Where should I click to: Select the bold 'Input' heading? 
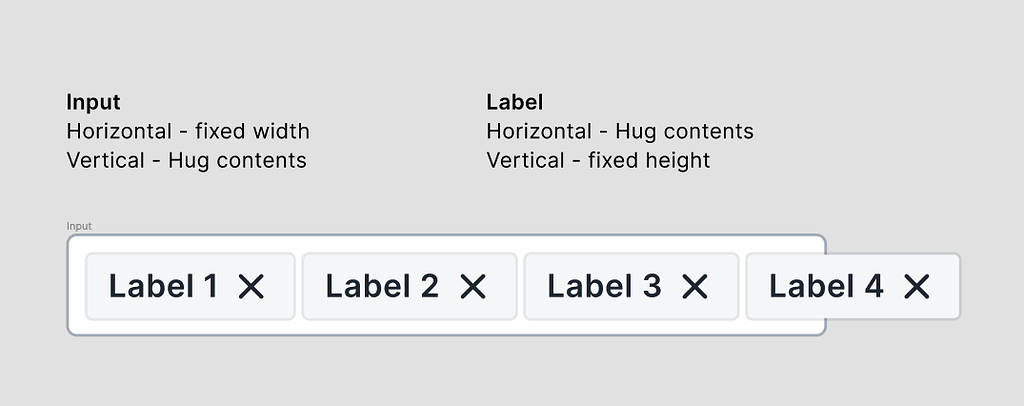coord(93,102)
